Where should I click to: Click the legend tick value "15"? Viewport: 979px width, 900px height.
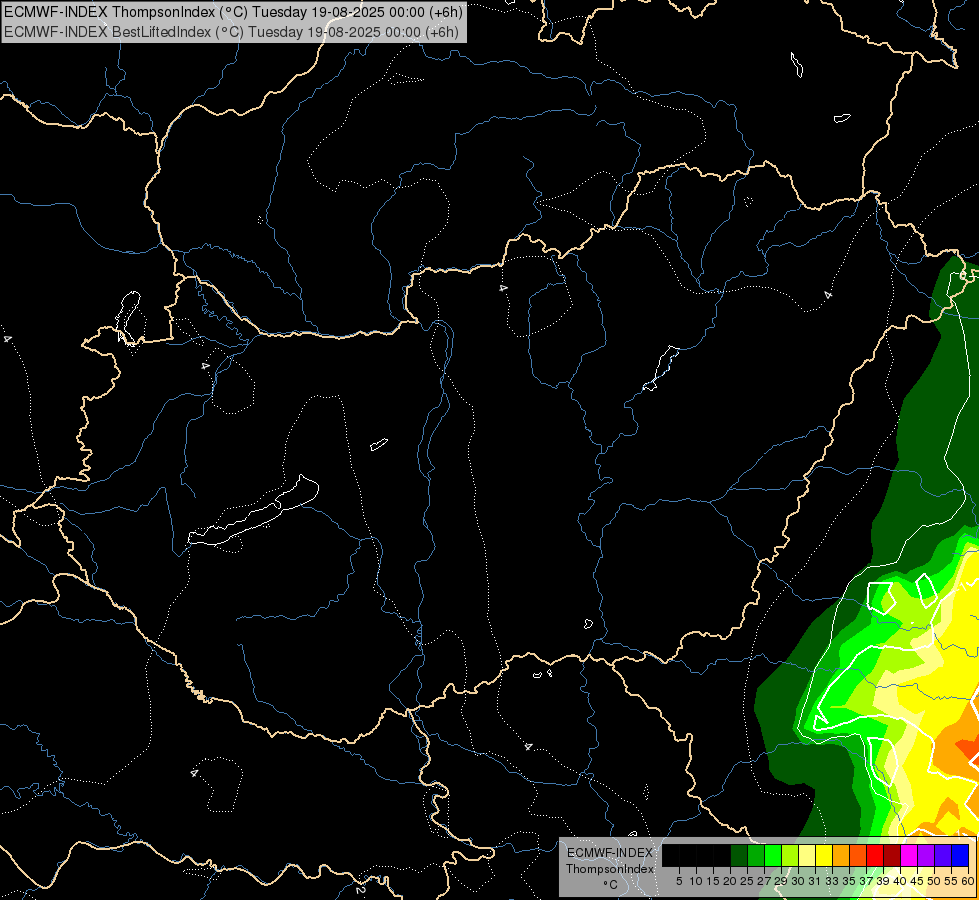pos(713,881)
